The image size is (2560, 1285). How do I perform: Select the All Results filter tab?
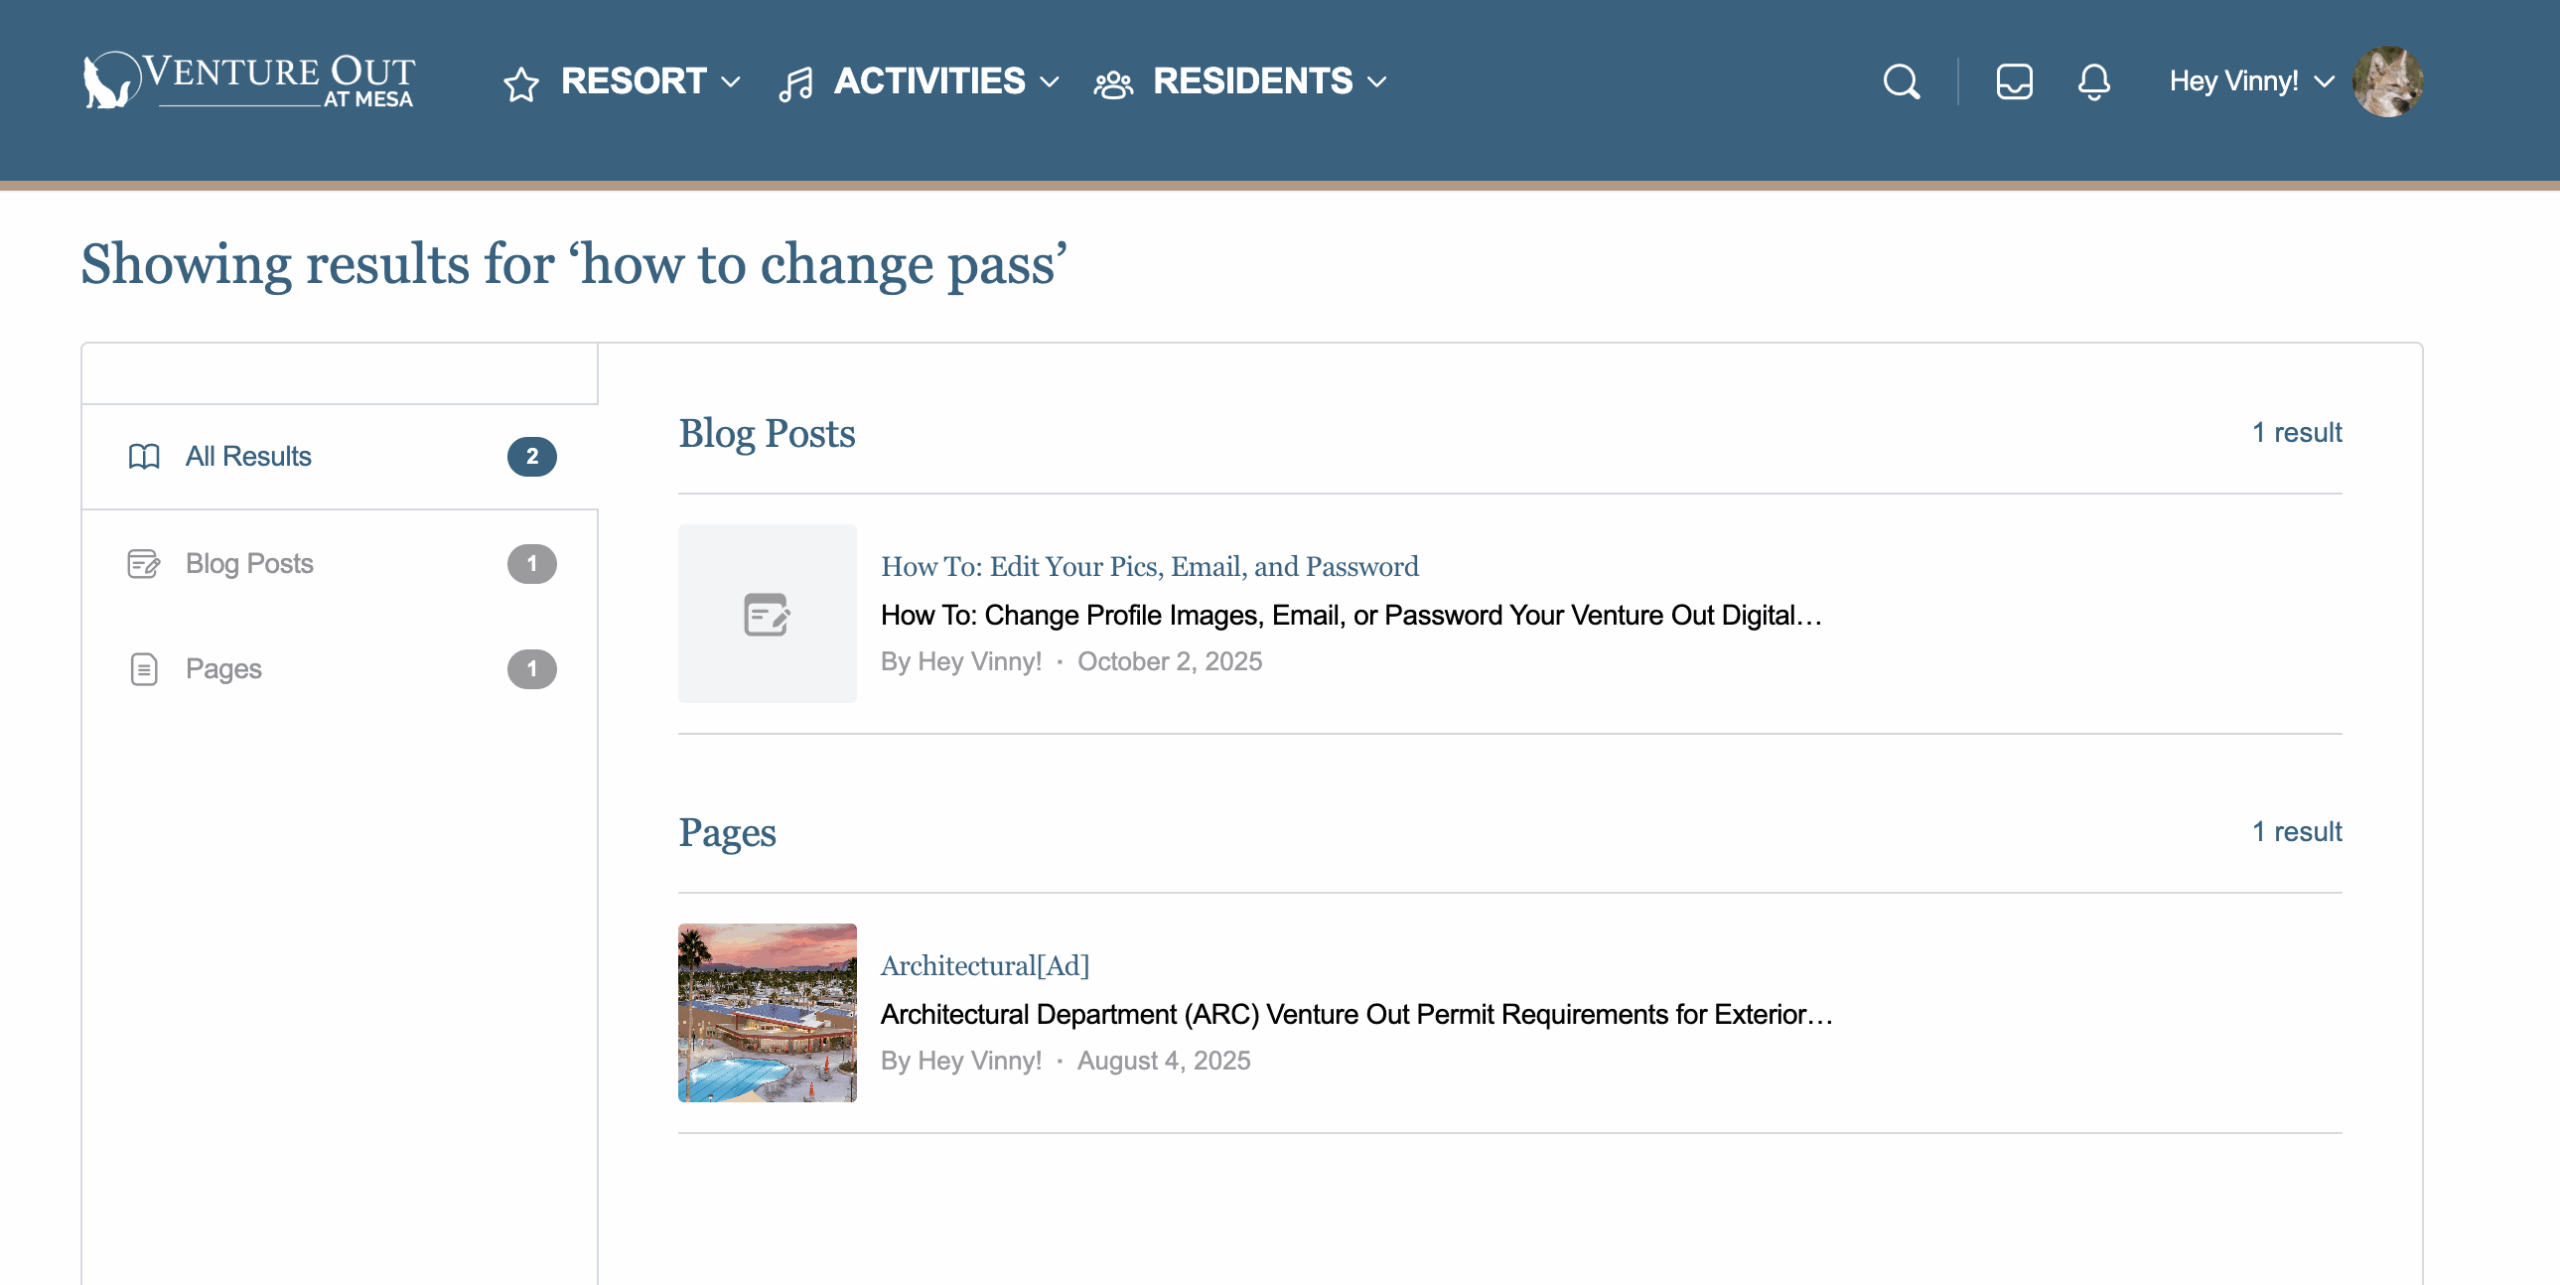click(x=248, y=457)
